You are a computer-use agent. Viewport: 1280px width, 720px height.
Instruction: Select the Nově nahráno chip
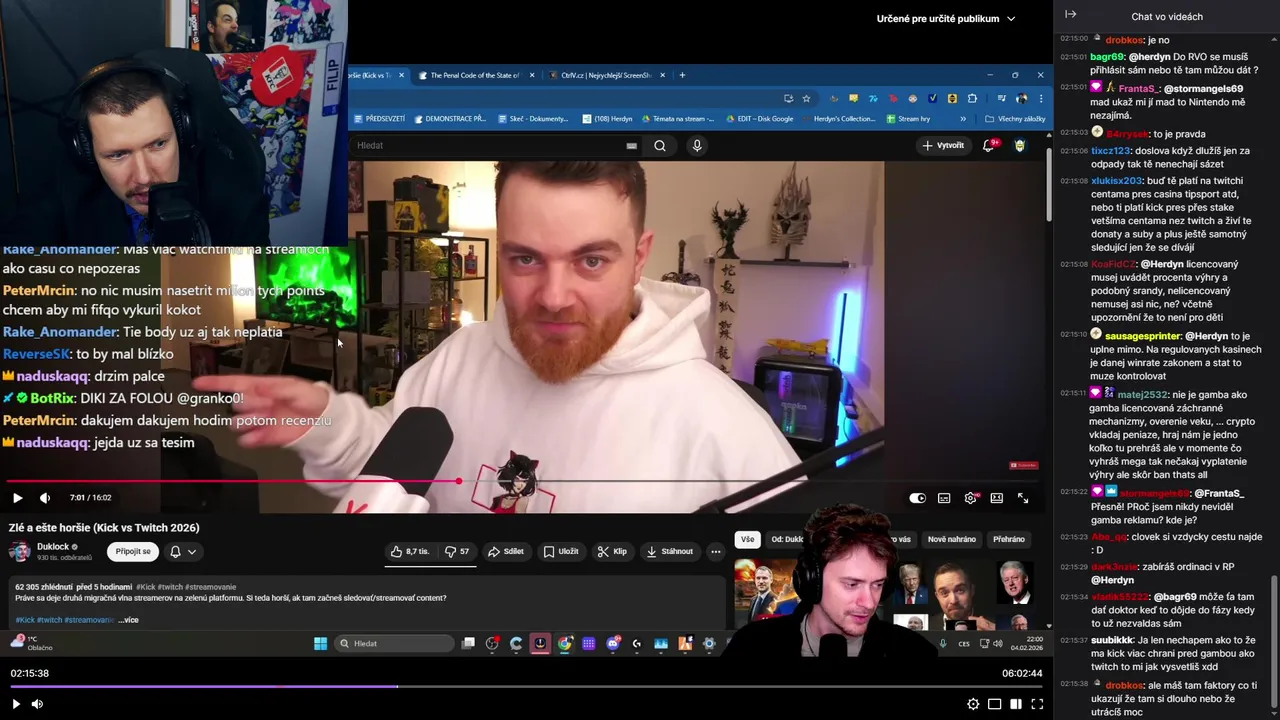[x=951, y=539]
